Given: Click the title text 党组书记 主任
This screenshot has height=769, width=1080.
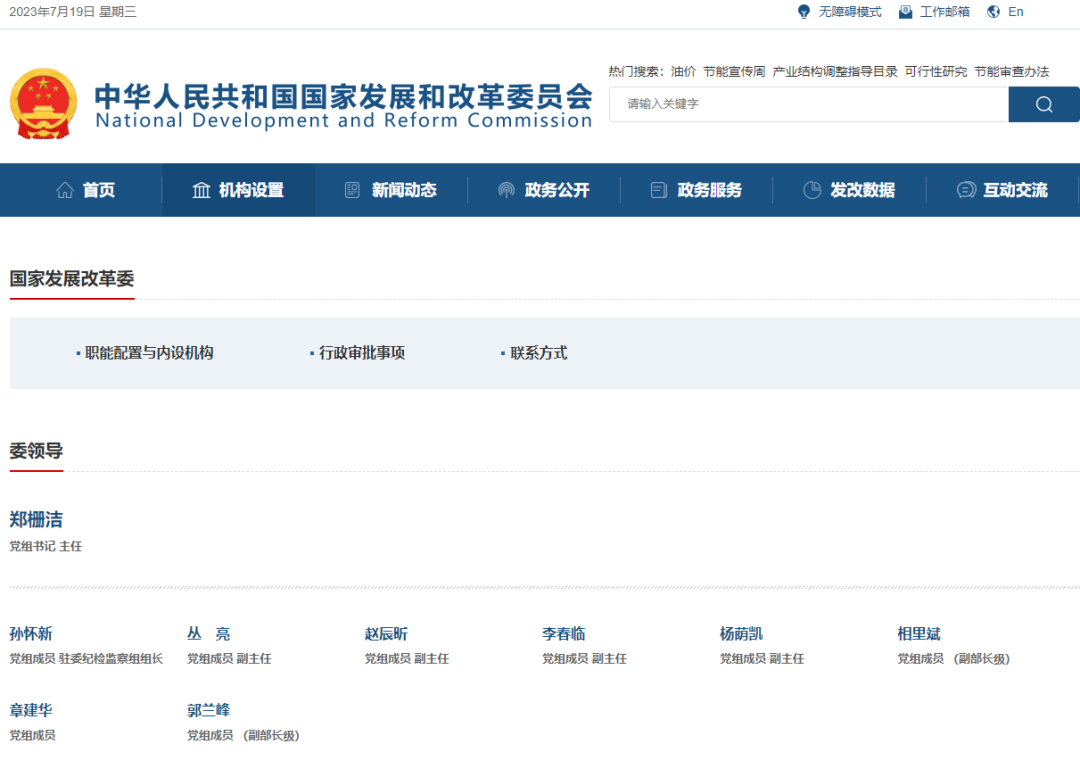Looking at the screenshot, I should (45, 546).
